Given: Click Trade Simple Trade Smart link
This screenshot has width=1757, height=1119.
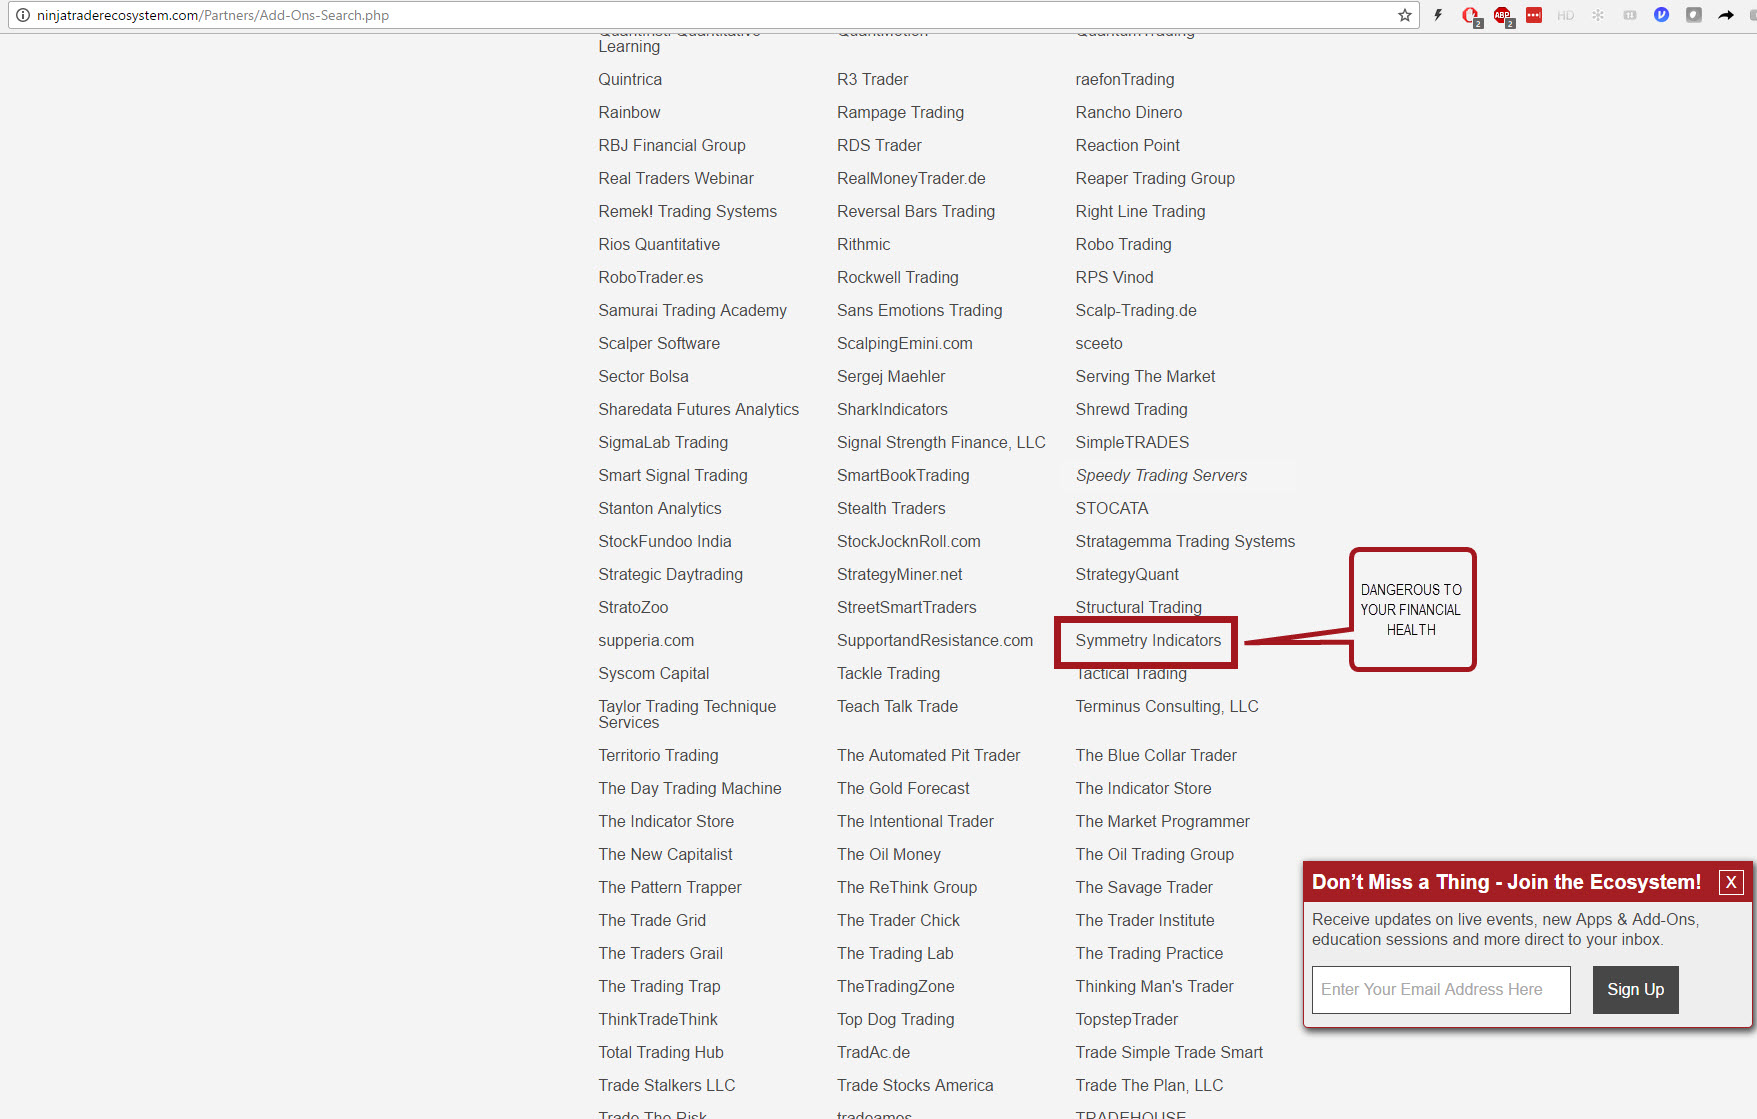Looking at the screenshot, I should click(1170, 1052).
